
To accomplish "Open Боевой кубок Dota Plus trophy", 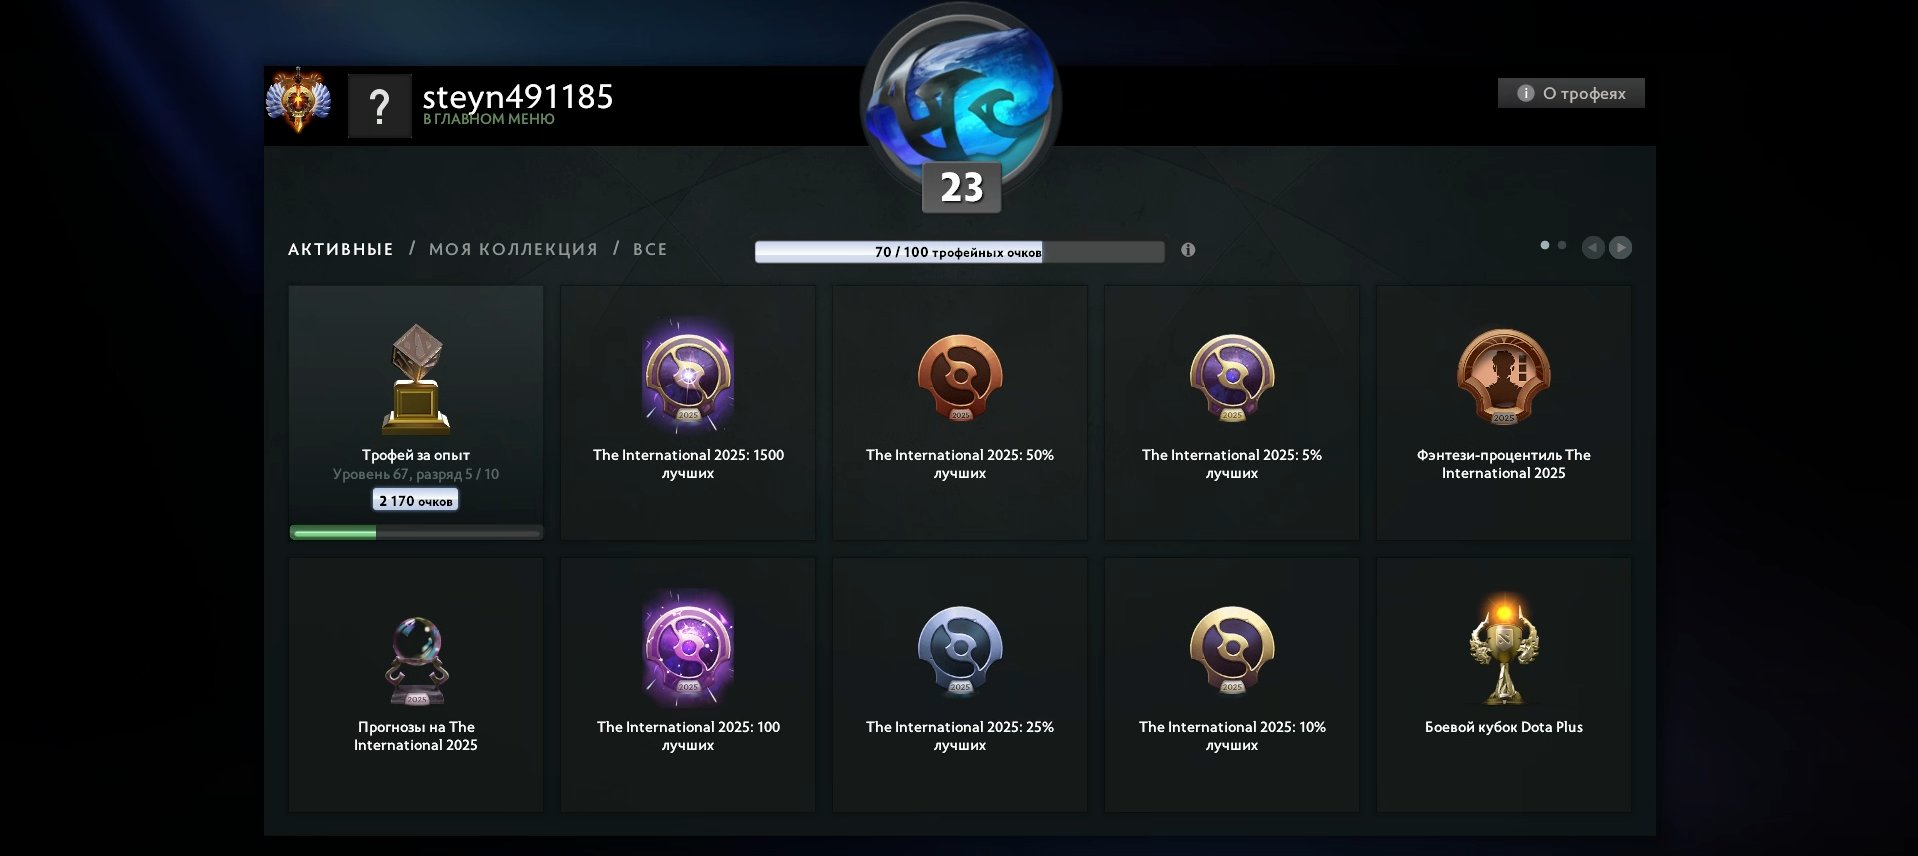I will [1504, 685].
